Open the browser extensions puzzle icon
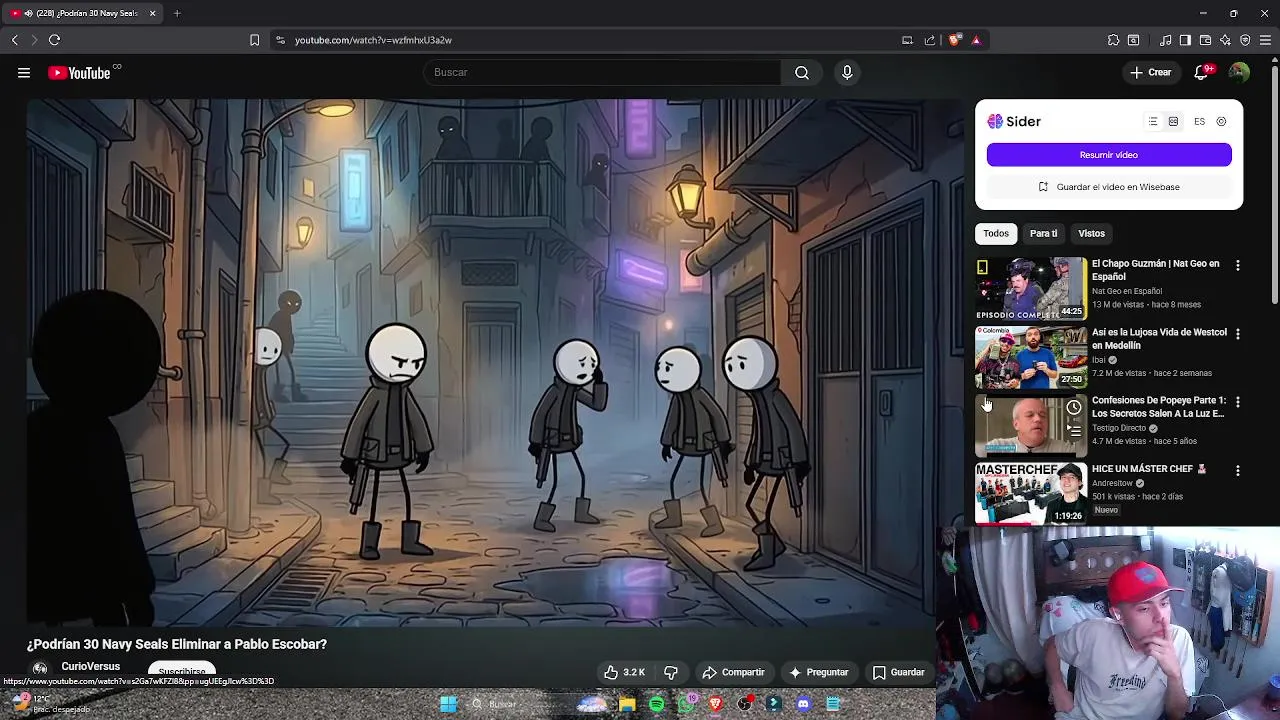 click(1113, 40)
